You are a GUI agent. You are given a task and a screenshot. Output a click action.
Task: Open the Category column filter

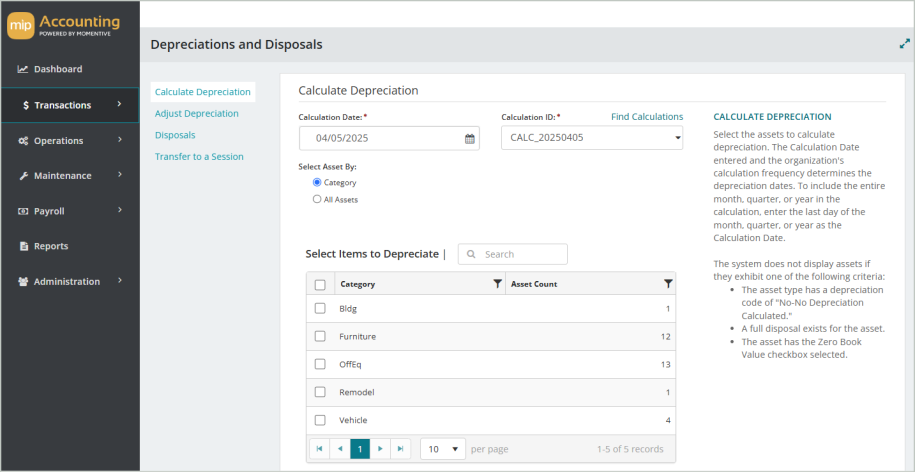pos(497,284)
